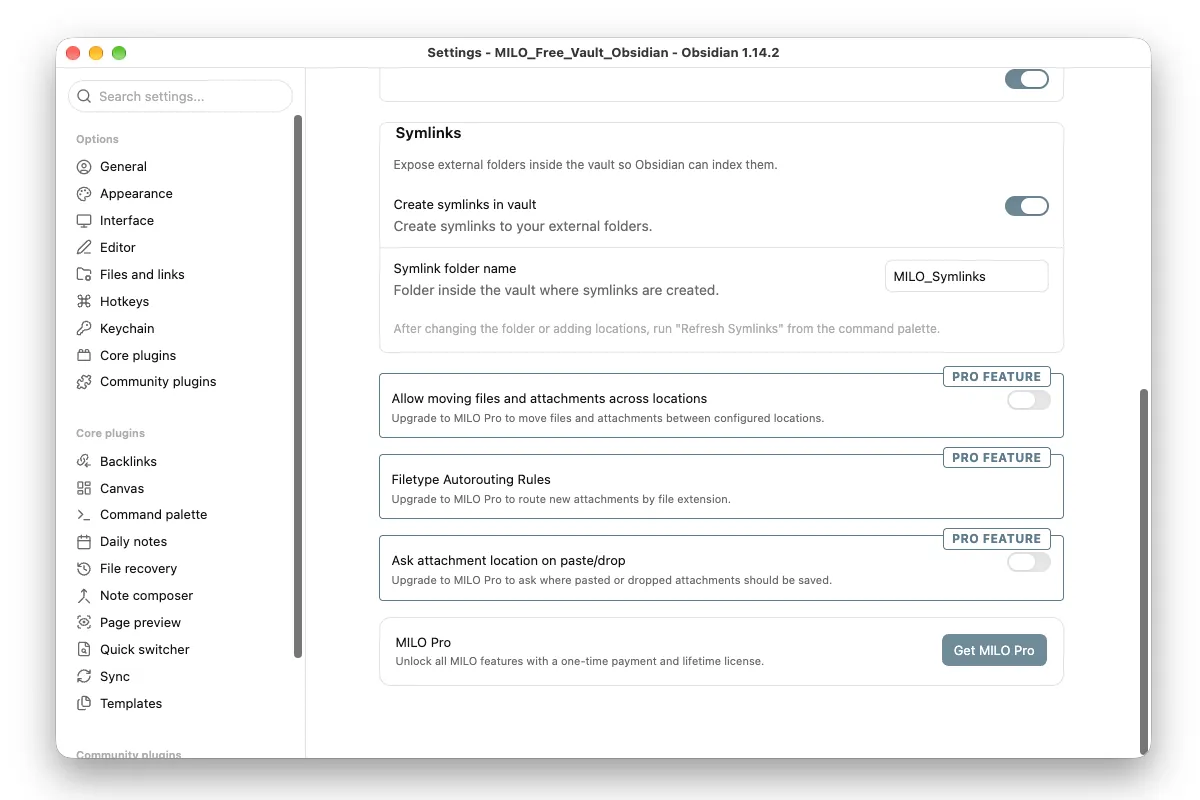This screenshot has height=800, width=1200.
Task: Click the Refresh Symlinks hint text
Action: coord(667,329)
